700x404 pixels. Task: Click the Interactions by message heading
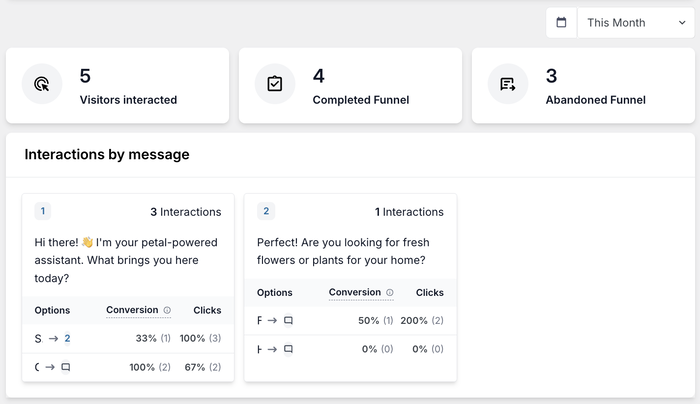tap(107, 155)
